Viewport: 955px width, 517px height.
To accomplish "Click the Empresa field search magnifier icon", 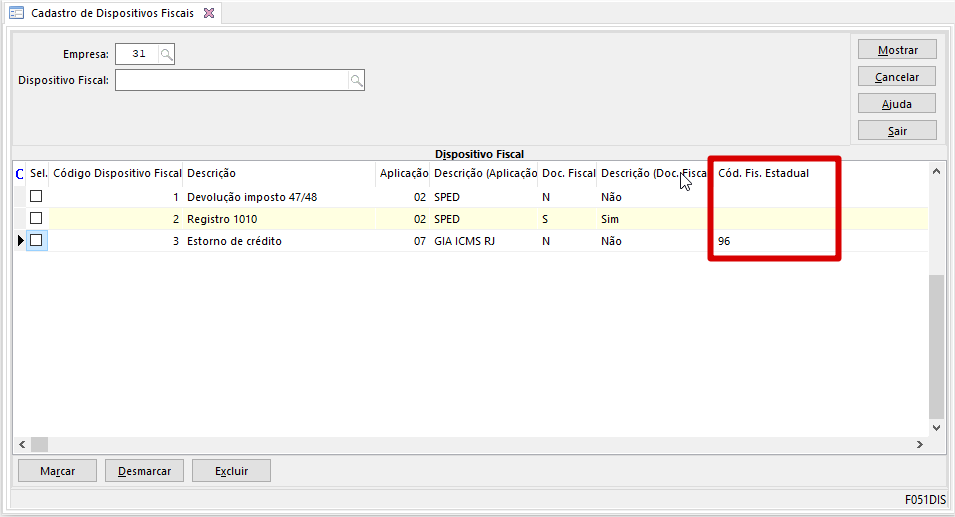I will [167, 54].
